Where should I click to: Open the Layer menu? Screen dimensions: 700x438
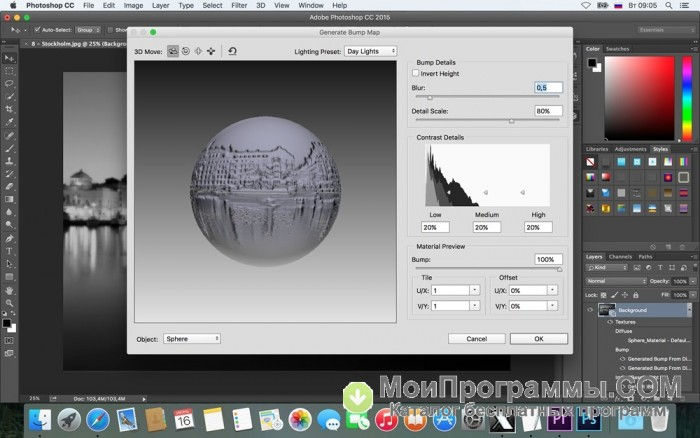coord(160,5)
